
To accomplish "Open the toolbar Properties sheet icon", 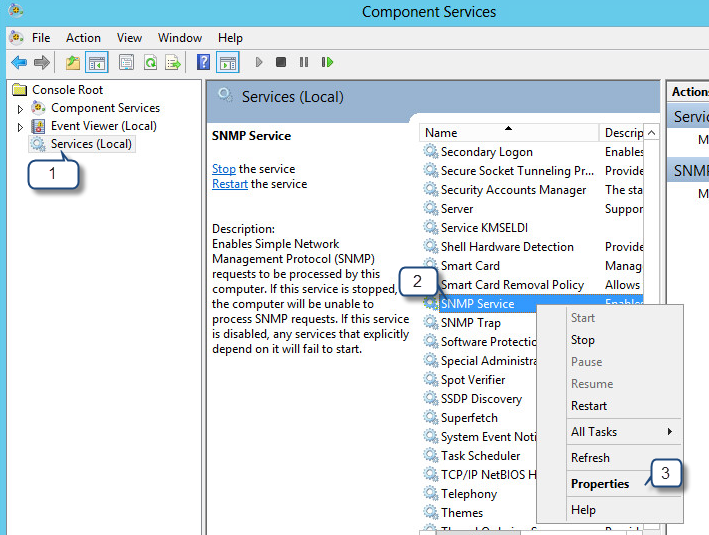I will coord(126,62).
